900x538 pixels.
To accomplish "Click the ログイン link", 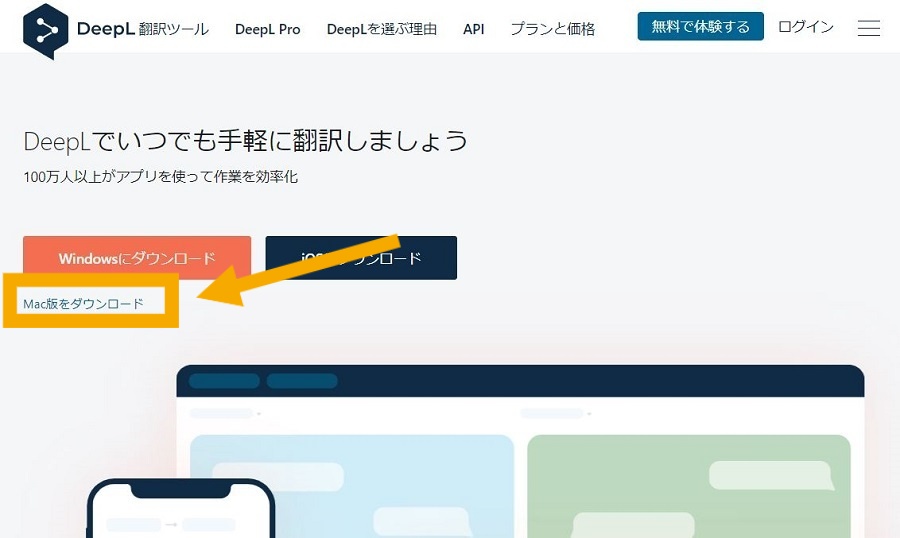I will pyautogui.click(x=805, y=27).
